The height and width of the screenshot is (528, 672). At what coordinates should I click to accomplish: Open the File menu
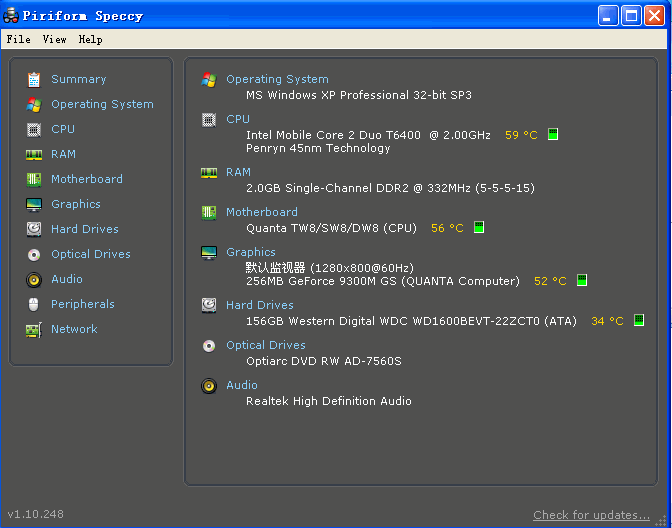(x=18, y=39)
